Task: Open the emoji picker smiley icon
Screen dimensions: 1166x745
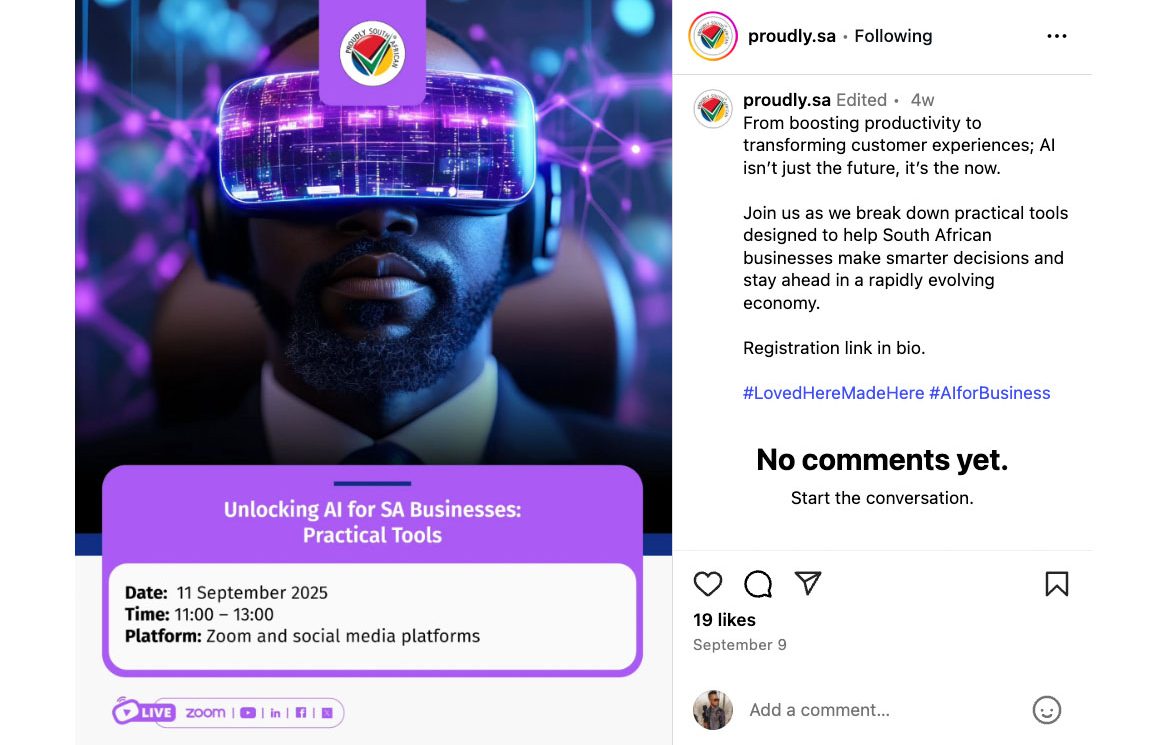Action: (1046, 710)
